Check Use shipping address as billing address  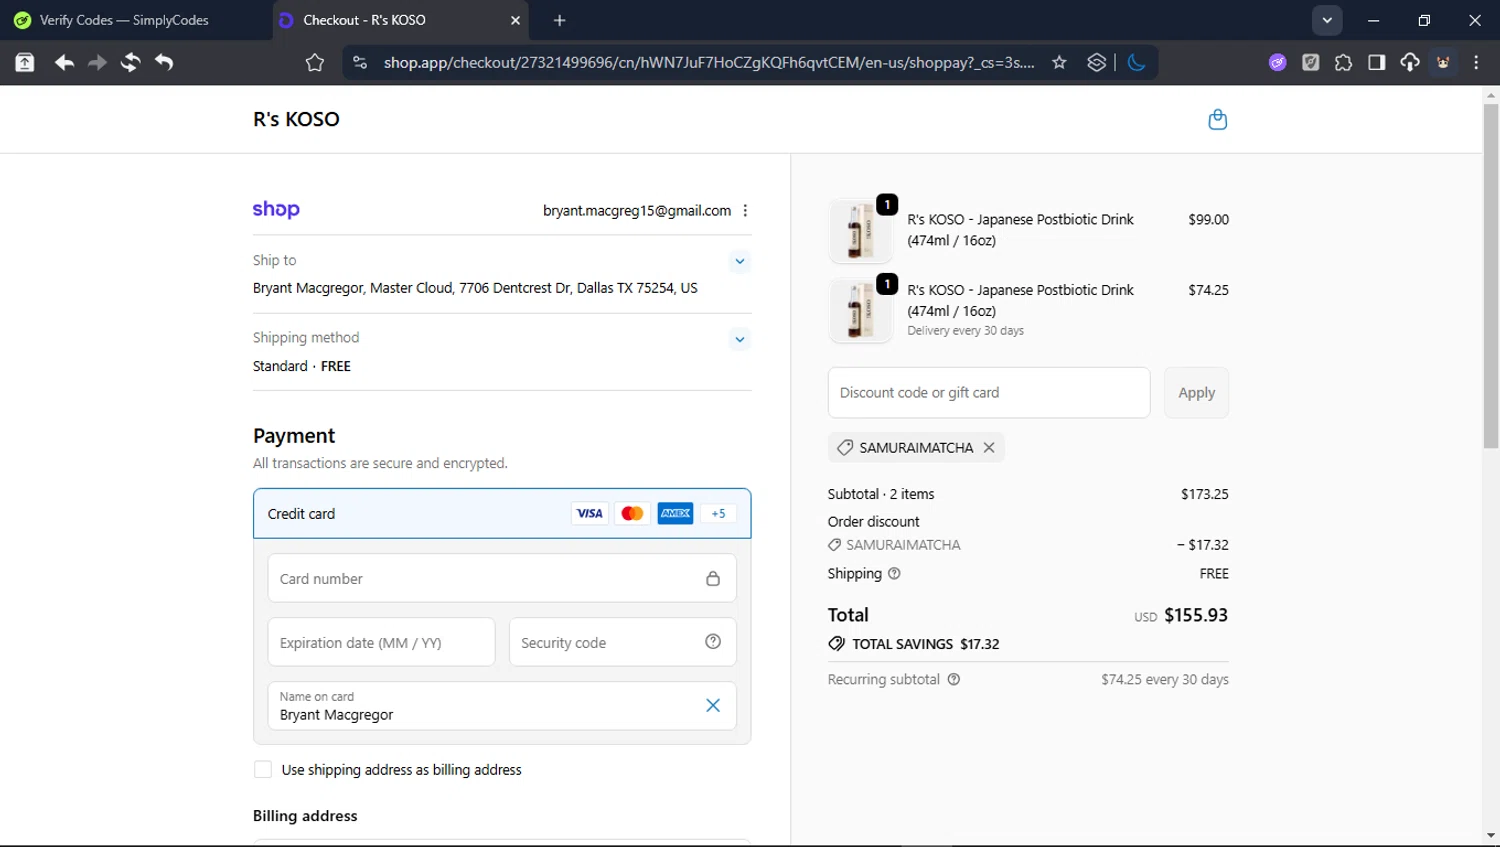point(263,770)
